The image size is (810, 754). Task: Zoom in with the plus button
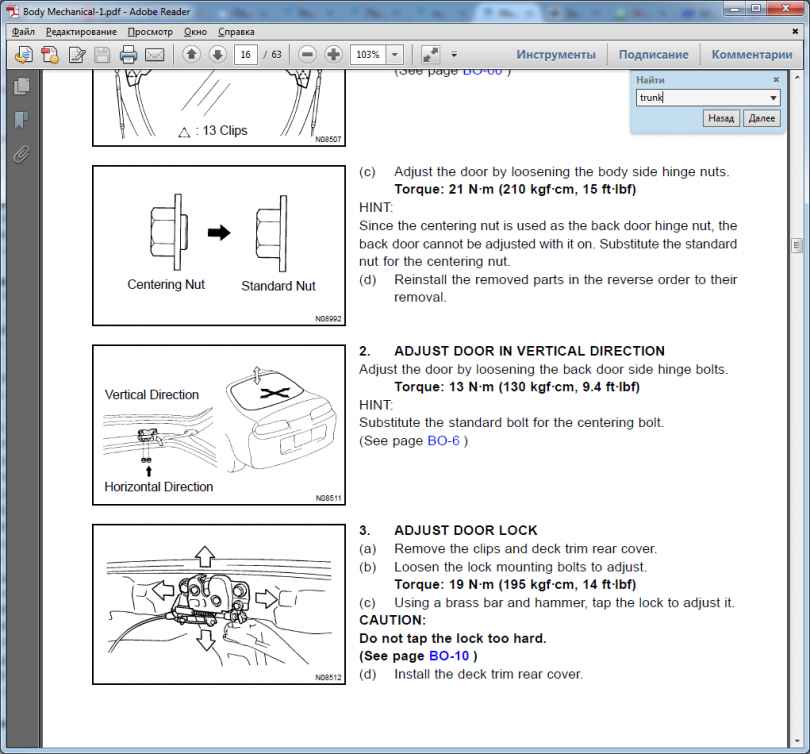coord(334,54)
